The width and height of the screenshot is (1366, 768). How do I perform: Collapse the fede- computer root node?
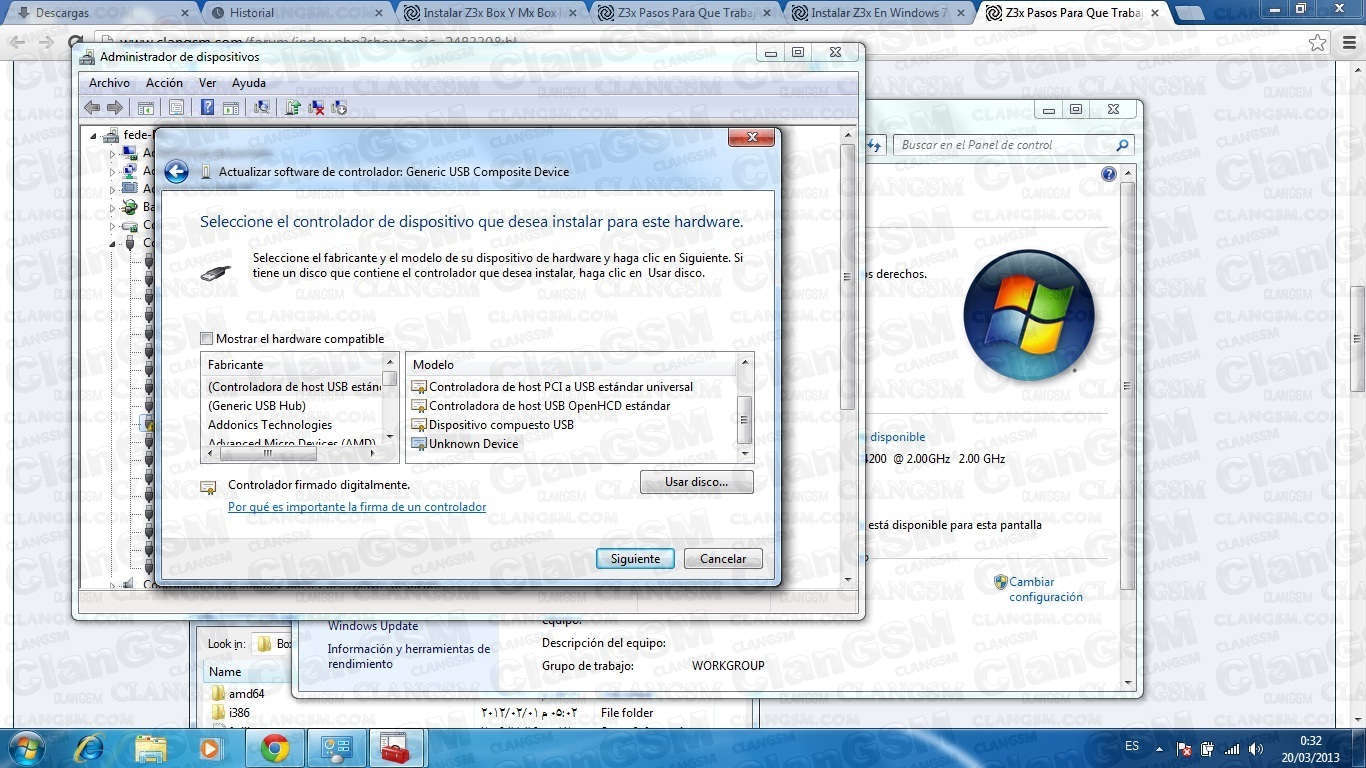pos(95,135)
